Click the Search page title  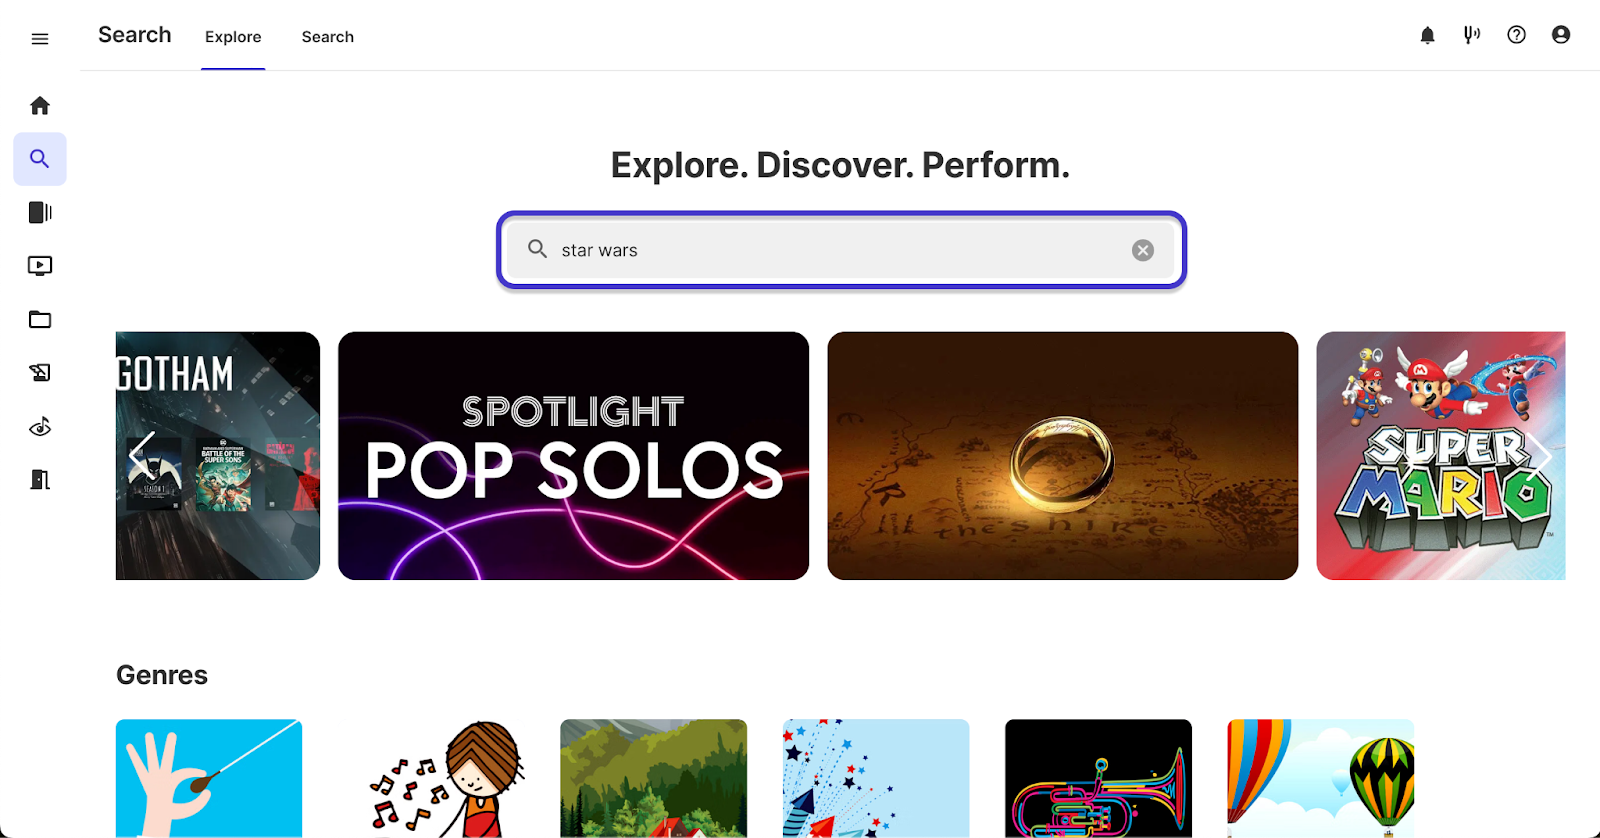135,35
